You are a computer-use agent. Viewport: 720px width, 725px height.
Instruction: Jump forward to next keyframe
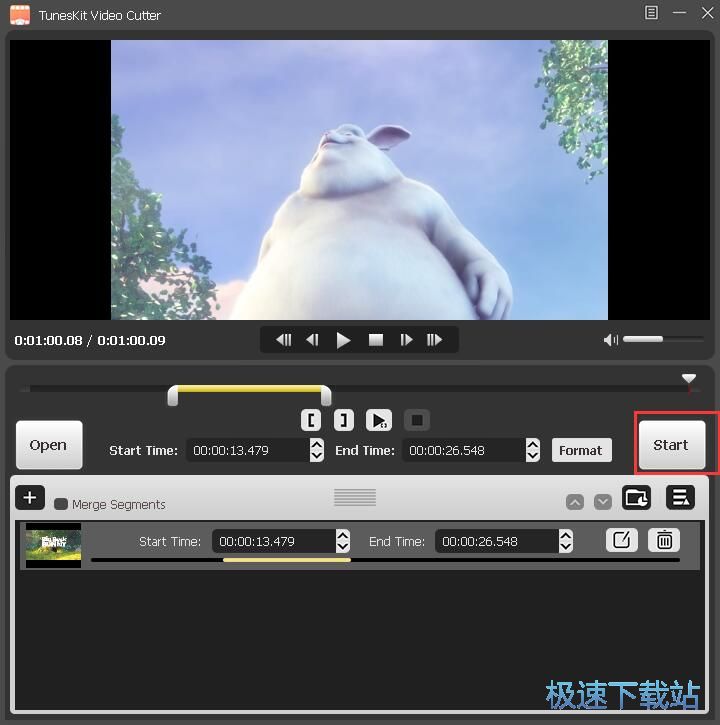click(x=434, y=340)
